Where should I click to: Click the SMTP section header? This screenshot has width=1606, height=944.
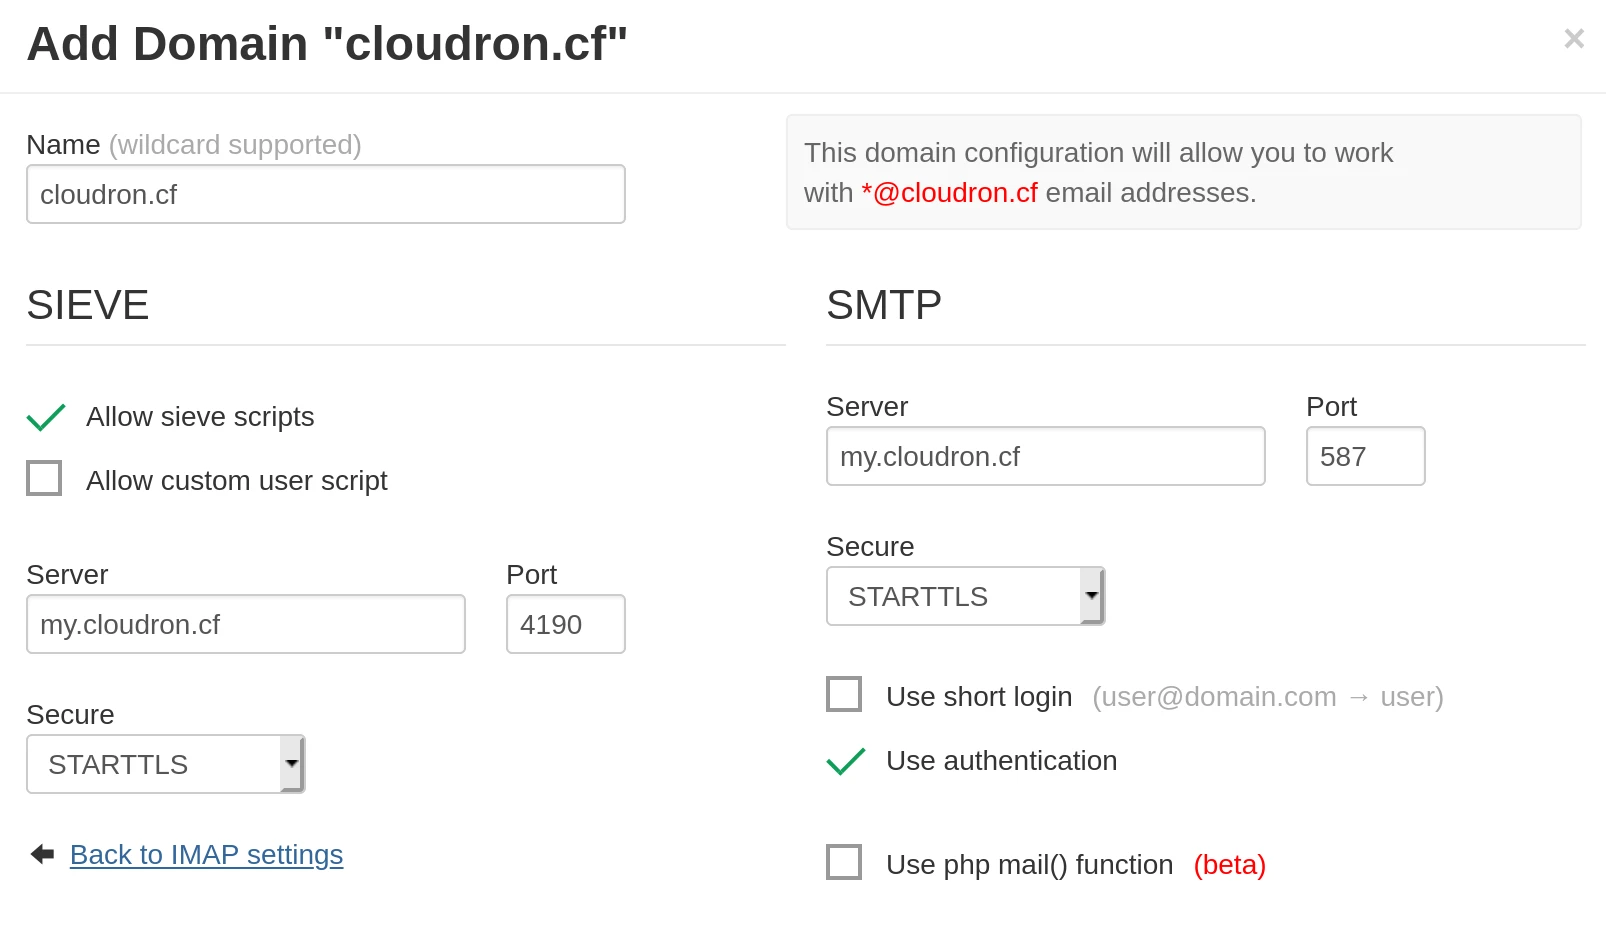pyautogui.click(x=884, y=305)
